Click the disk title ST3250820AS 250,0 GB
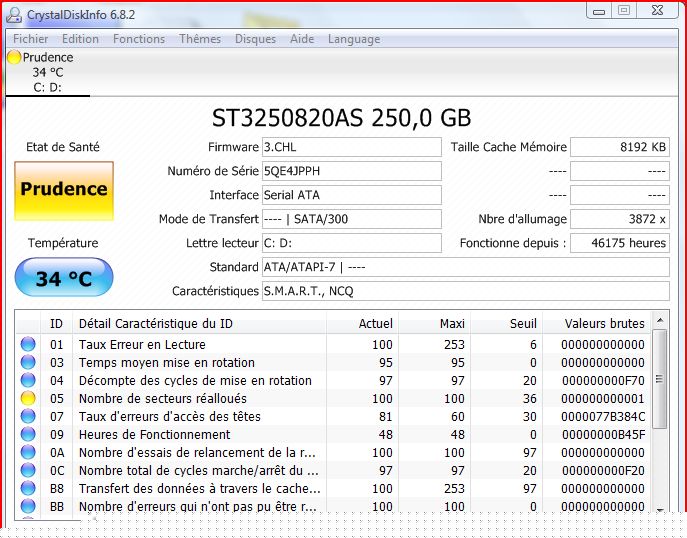 pos(341,118)
